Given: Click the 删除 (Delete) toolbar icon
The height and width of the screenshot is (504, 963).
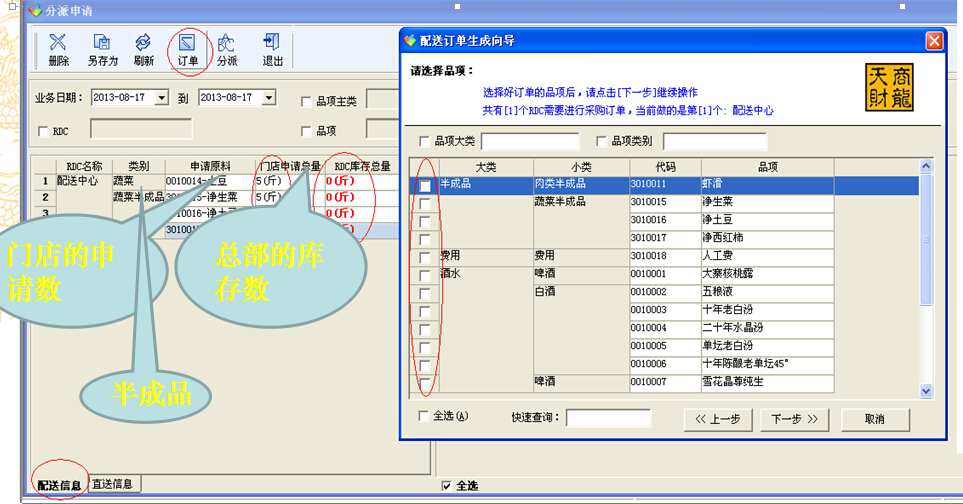Looking at the screenshot, I should point(58,48).
